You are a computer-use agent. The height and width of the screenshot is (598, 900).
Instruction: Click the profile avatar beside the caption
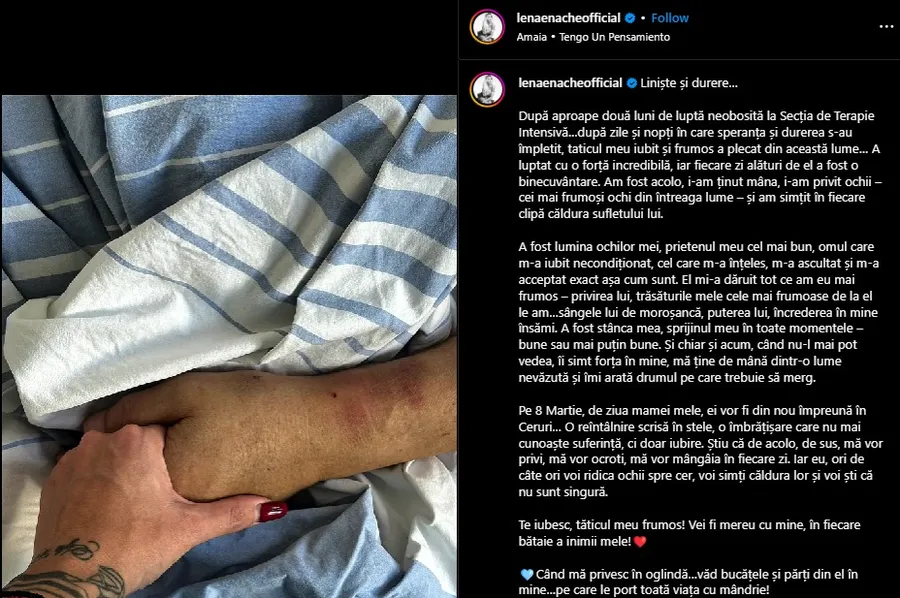(x=487, y=90)
